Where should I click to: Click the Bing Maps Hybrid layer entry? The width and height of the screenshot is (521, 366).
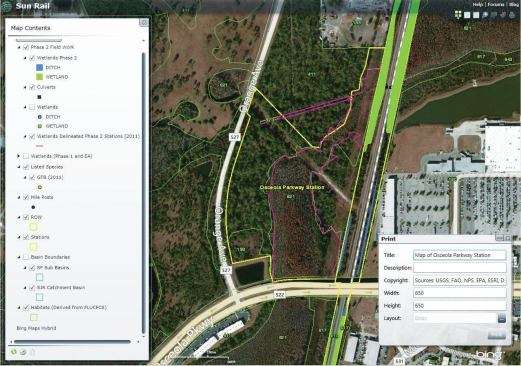coord(36,328)
